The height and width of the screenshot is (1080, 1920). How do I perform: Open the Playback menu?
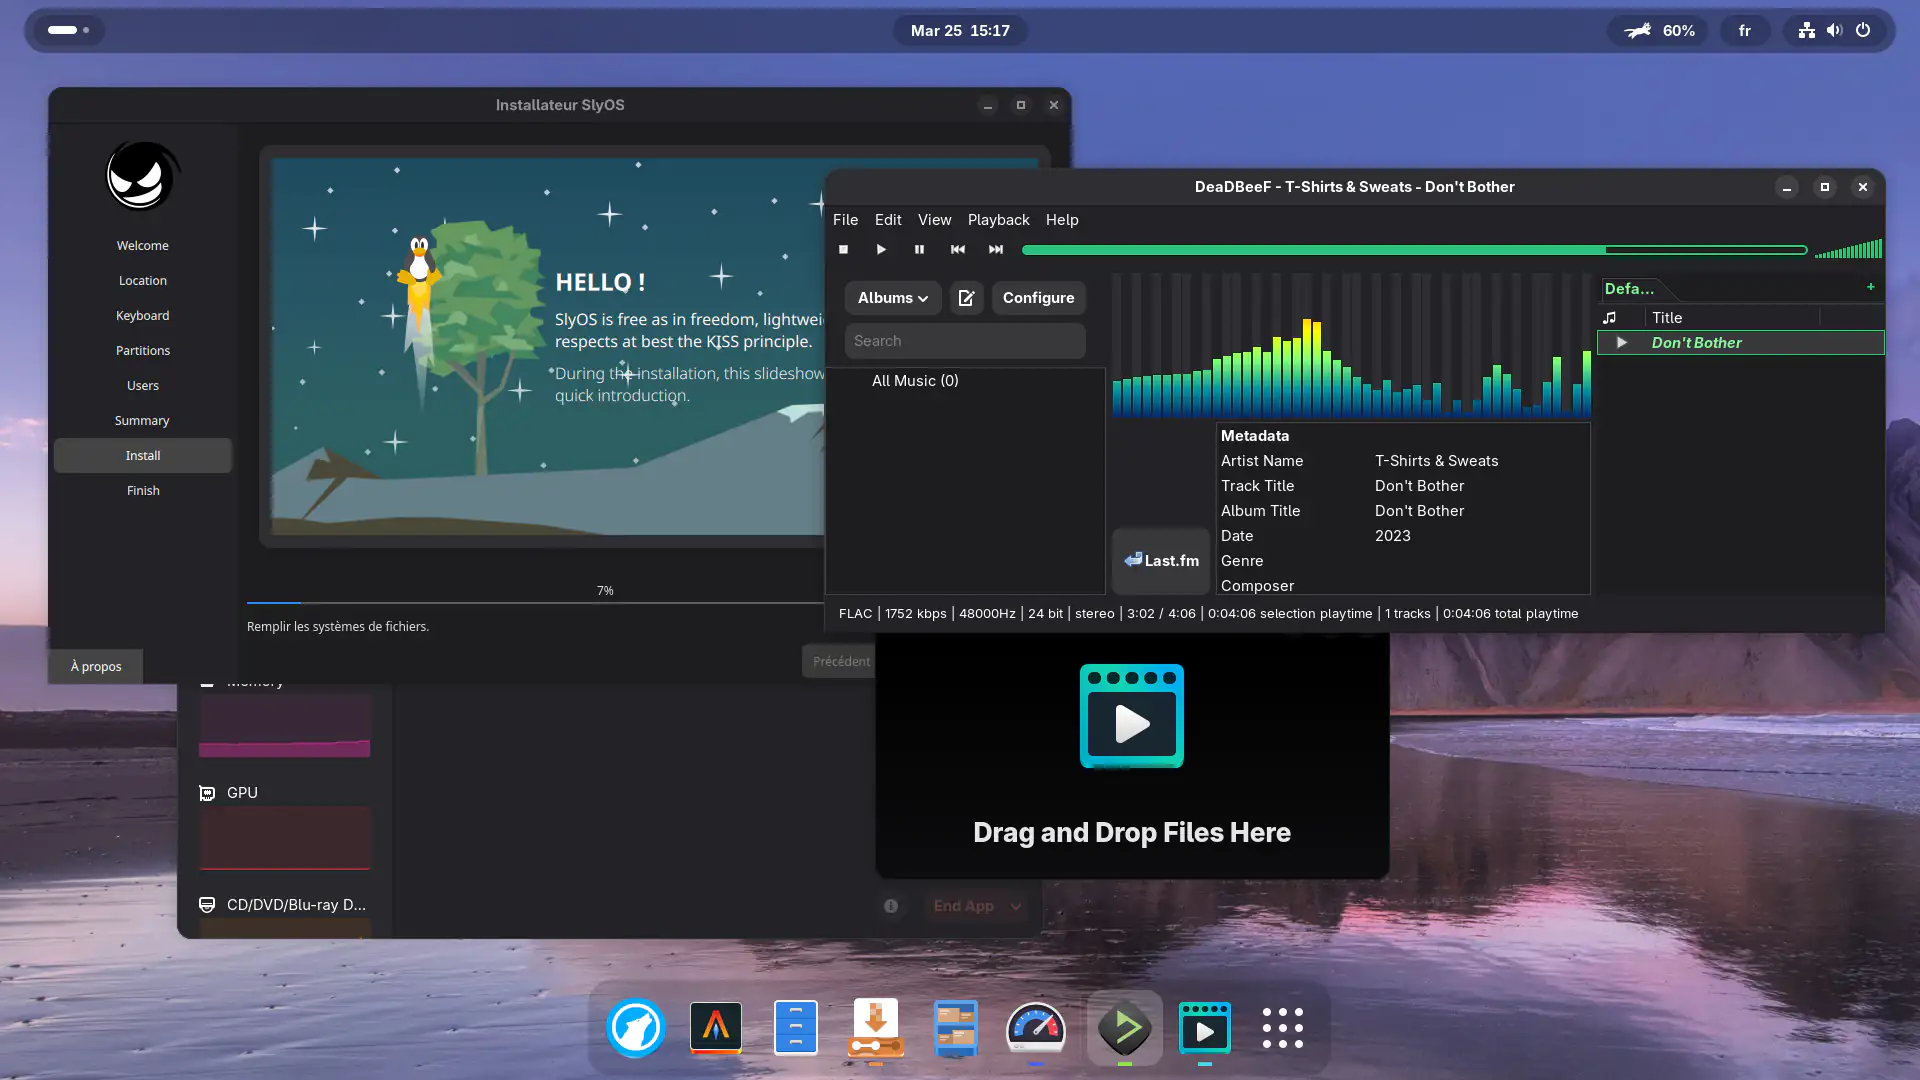click(x=998, y=220)
